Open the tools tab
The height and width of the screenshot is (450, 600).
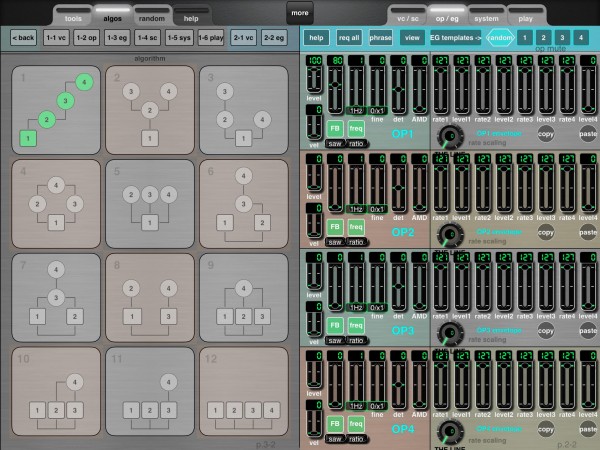coord(73,16)
